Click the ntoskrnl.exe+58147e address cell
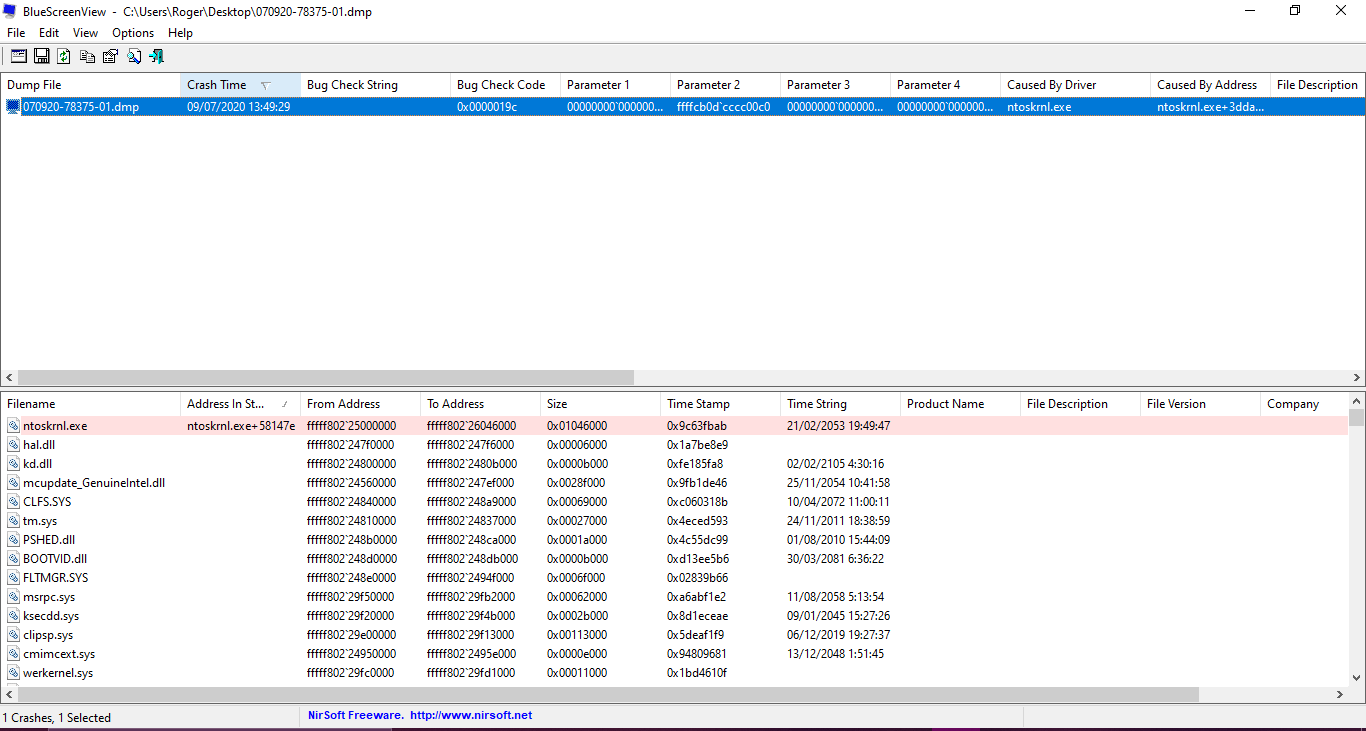The image size is (1366, 731). point(240,426)
